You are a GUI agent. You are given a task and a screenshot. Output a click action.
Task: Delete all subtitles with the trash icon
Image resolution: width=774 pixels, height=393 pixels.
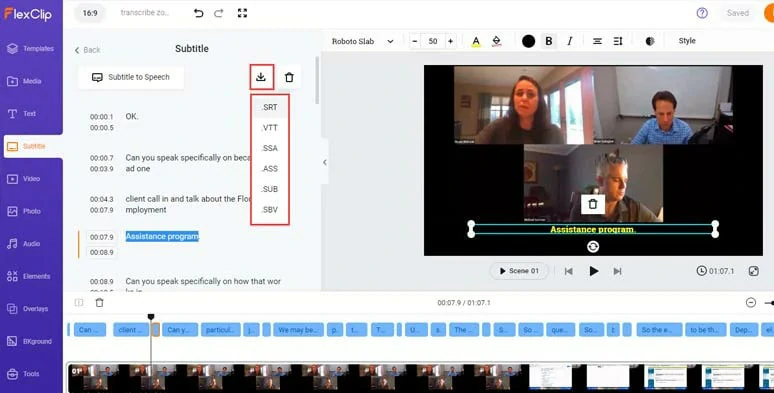tap(289, 77)
